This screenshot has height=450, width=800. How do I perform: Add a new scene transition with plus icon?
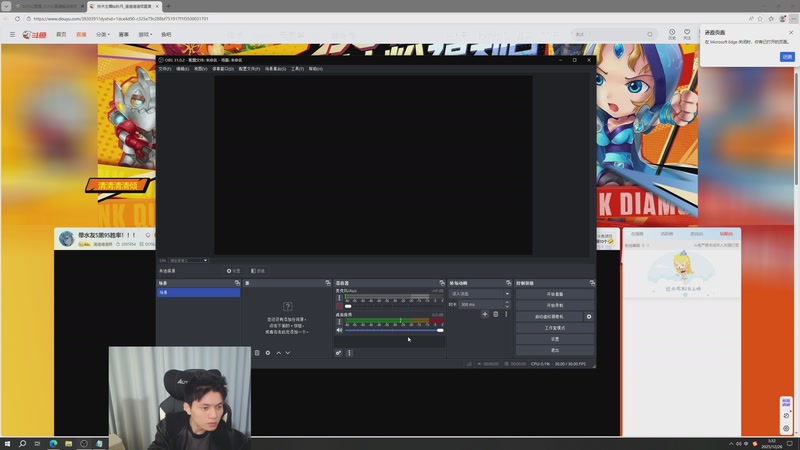(x=485, y=314)
